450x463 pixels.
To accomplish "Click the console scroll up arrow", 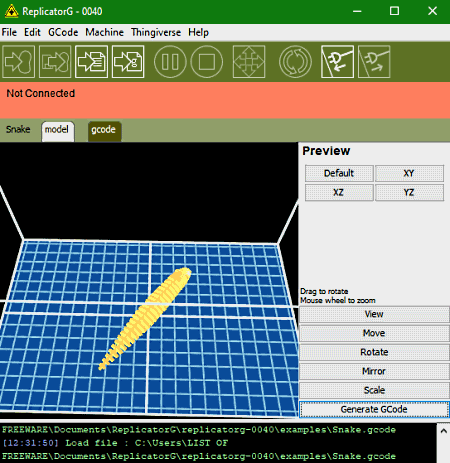I will tap(444, 431).
